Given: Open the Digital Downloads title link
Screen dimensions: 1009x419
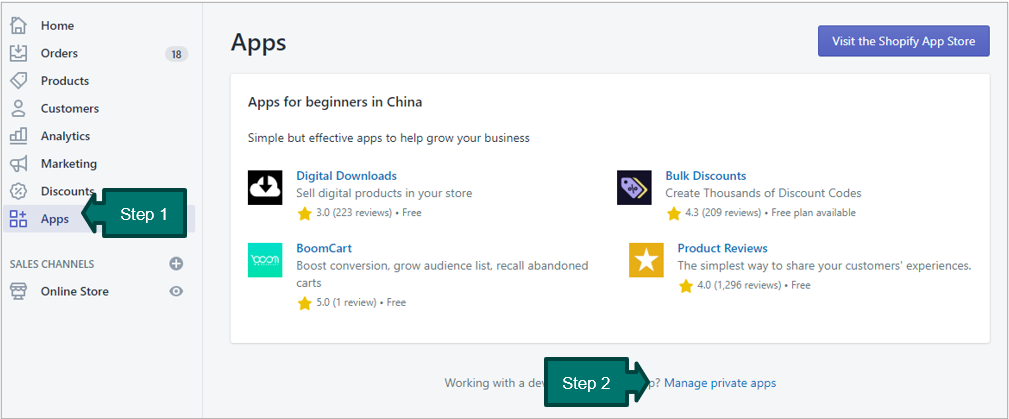Looking at the screenshot, I should point(346,176).
